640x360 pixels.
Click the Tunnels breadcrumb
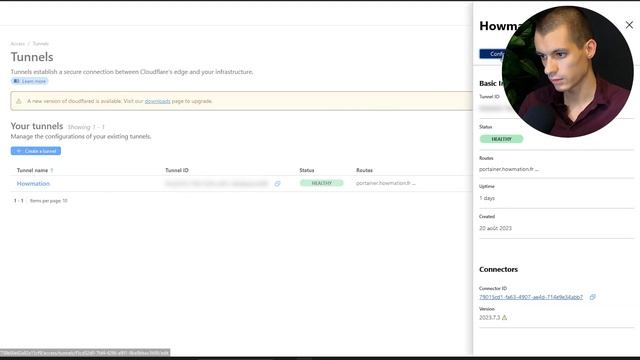click(41, 44)
